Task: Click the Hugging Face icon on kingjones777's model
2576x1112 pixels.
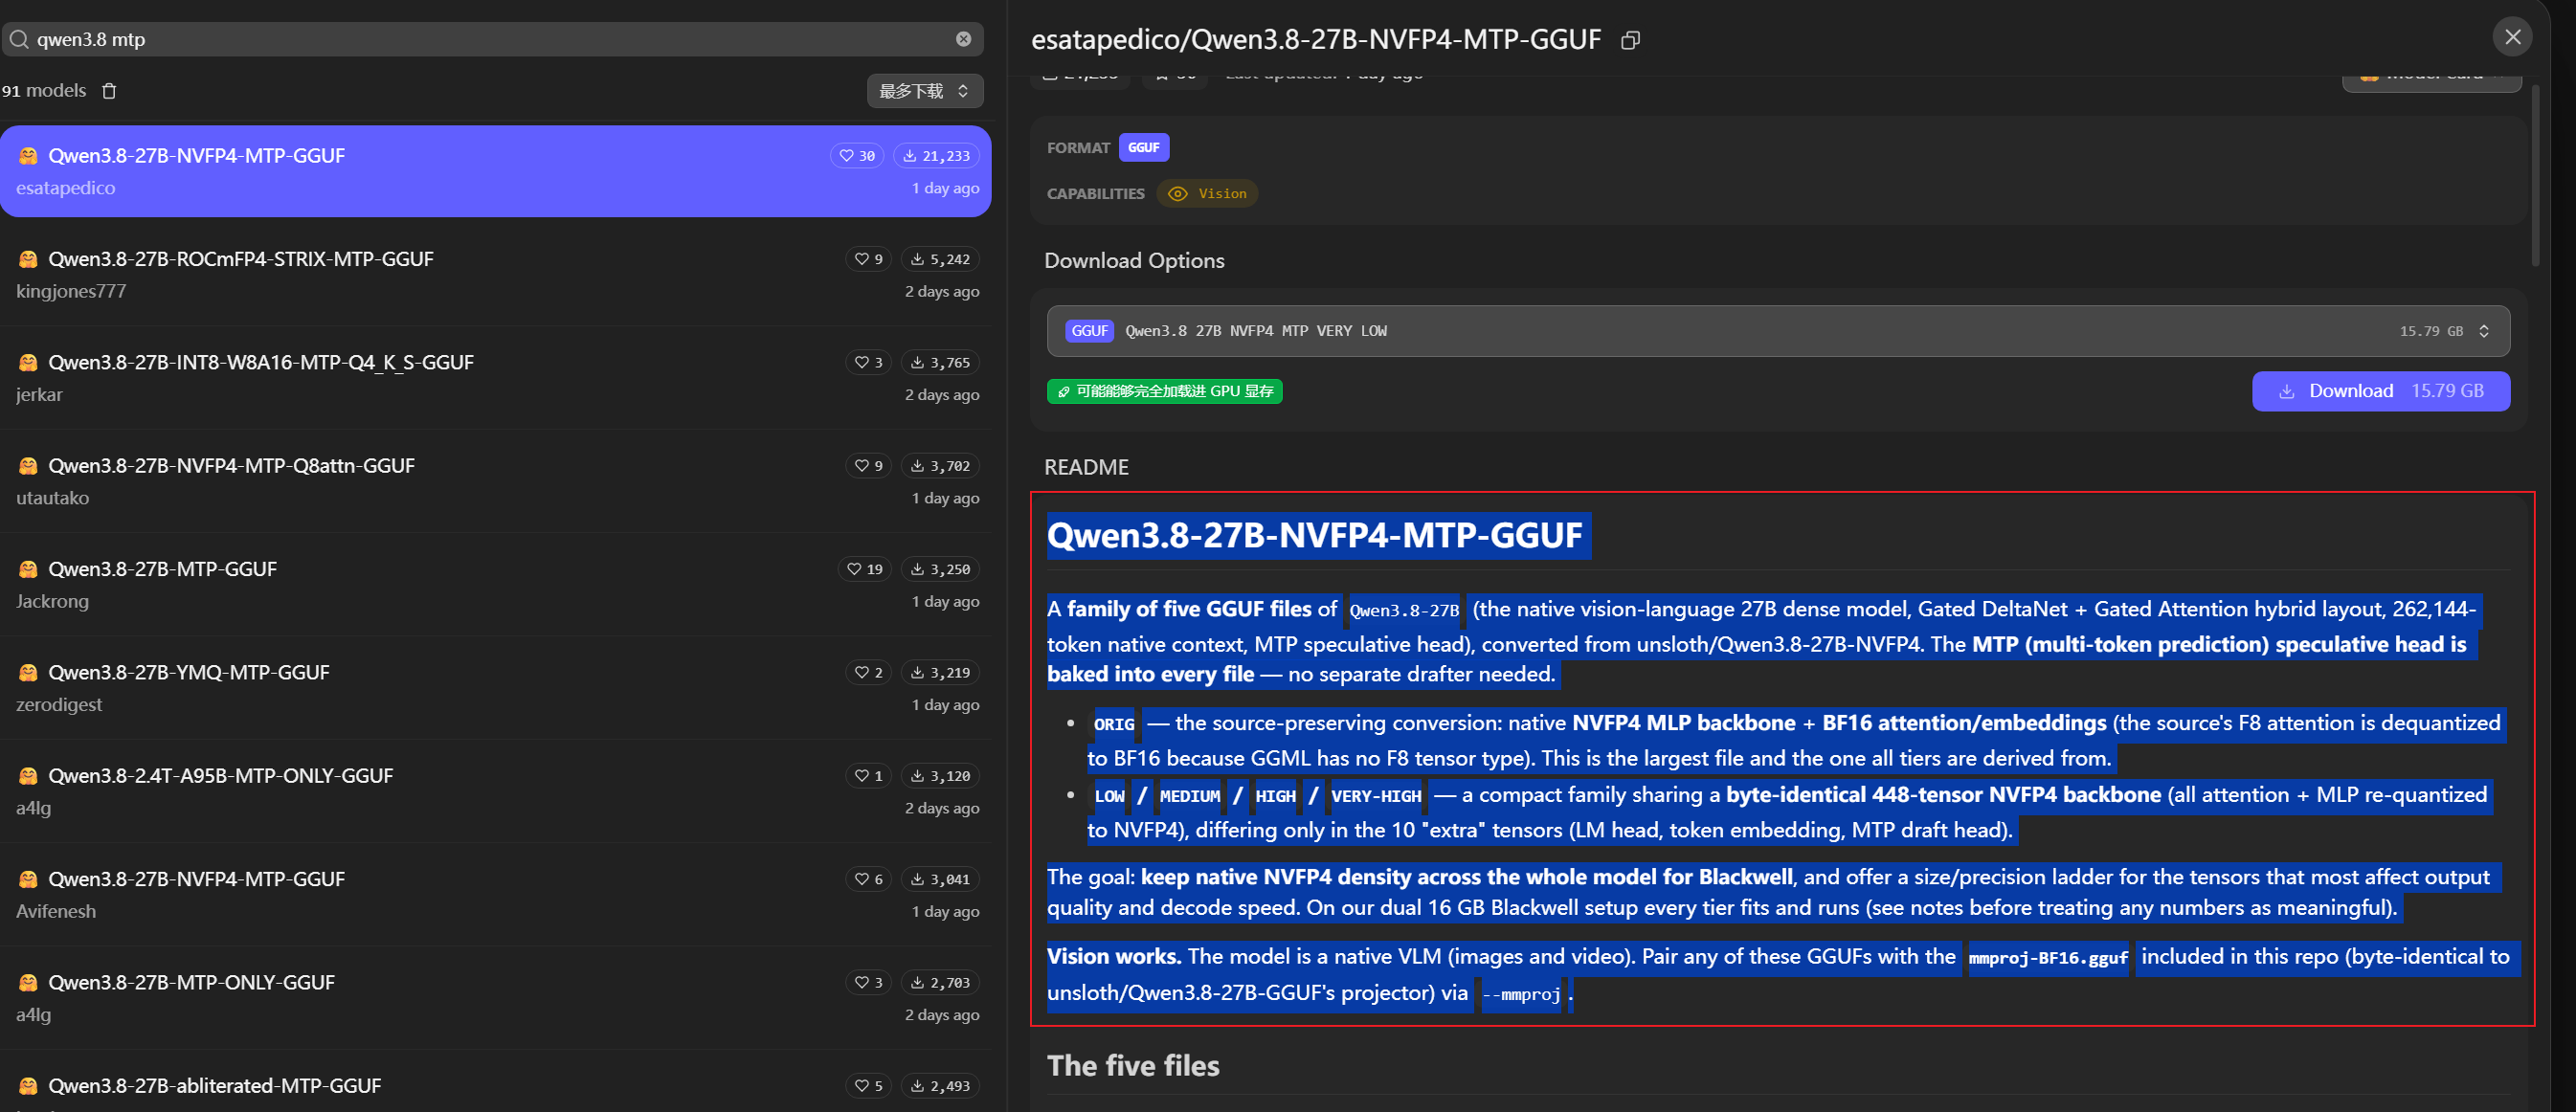Action: tap(28, 259)
